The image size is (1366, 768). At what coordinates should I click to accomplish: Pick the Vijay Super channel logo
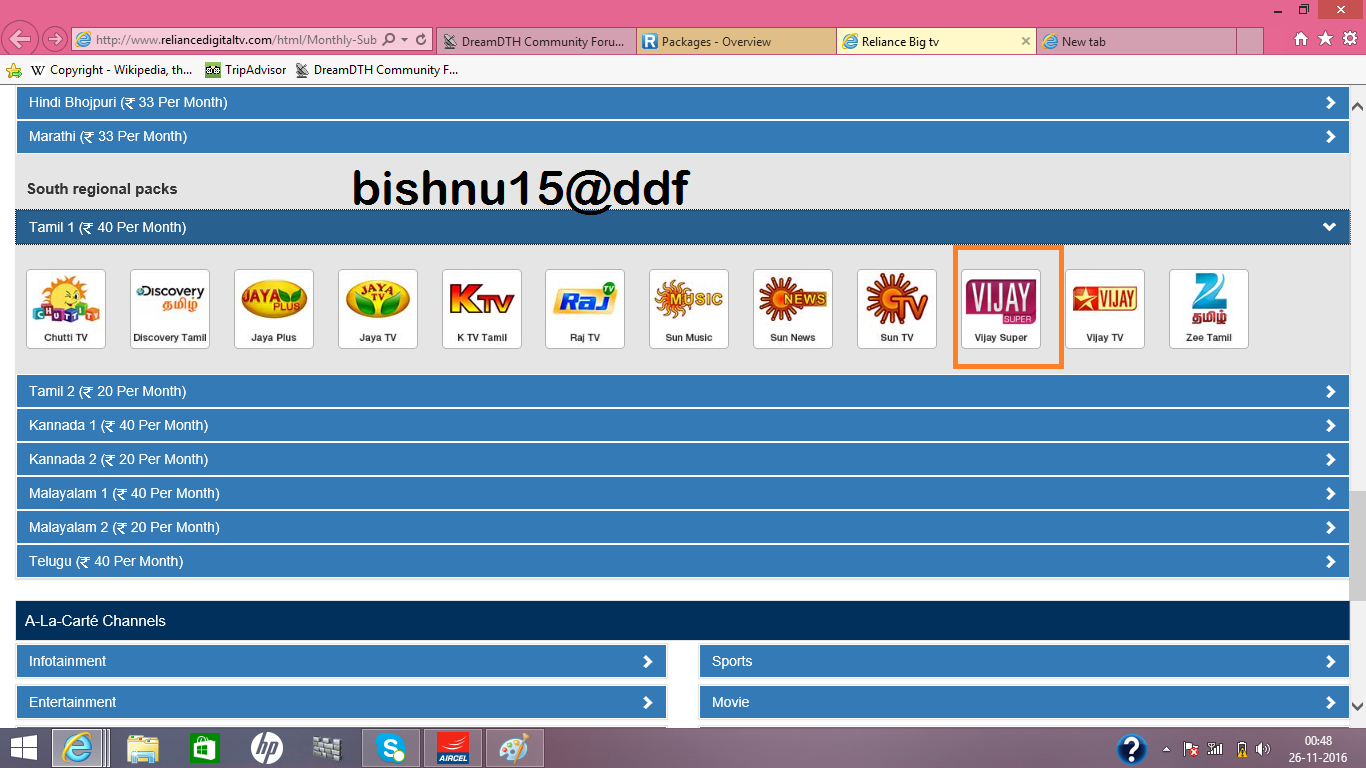click(x=1001, y=309)
